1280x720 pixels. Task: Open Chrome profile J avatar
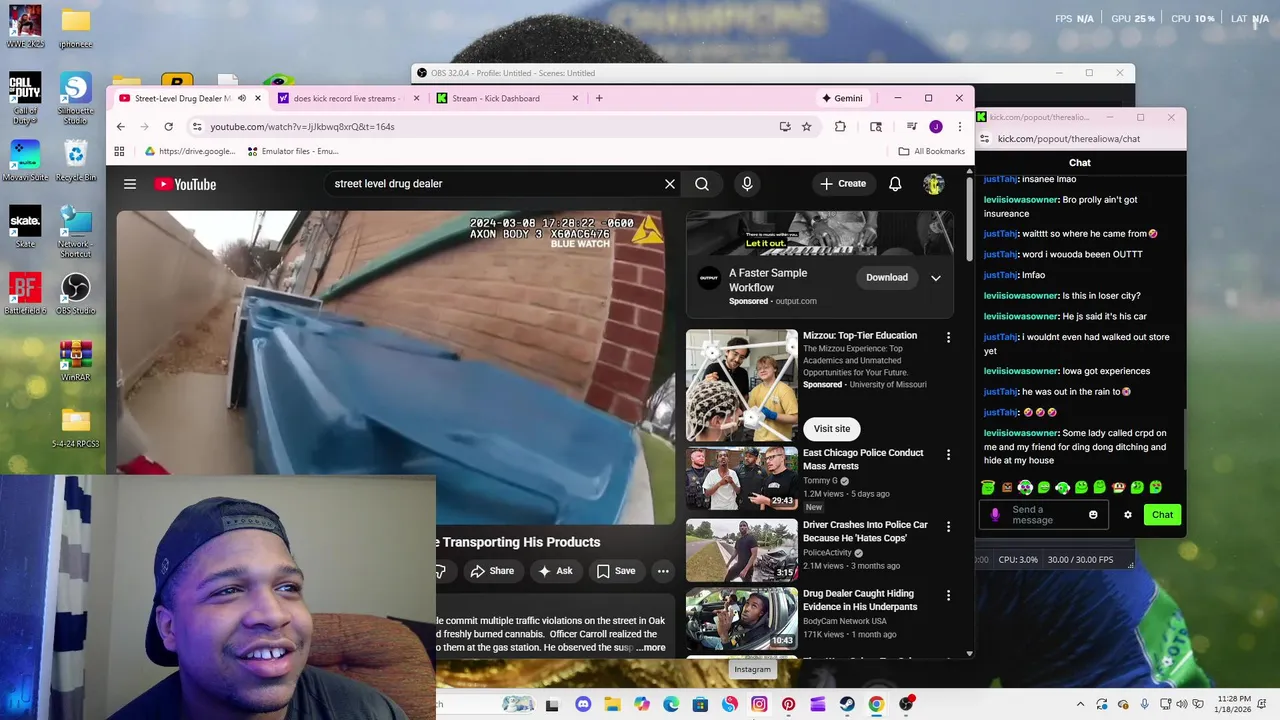coord(936,127)
